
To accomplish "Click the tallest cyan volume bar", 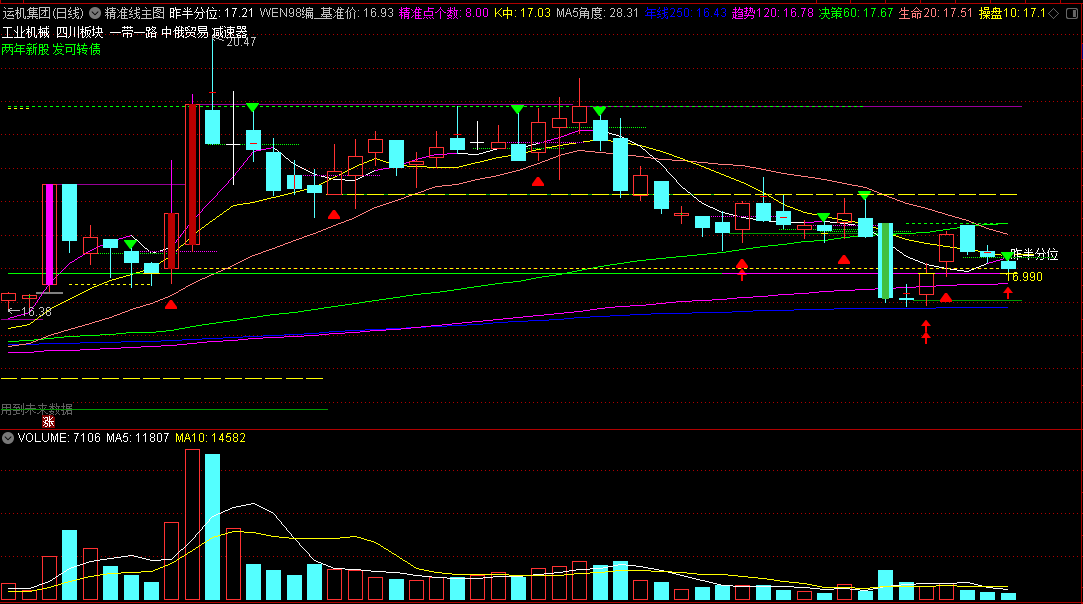I will (213, 527).
